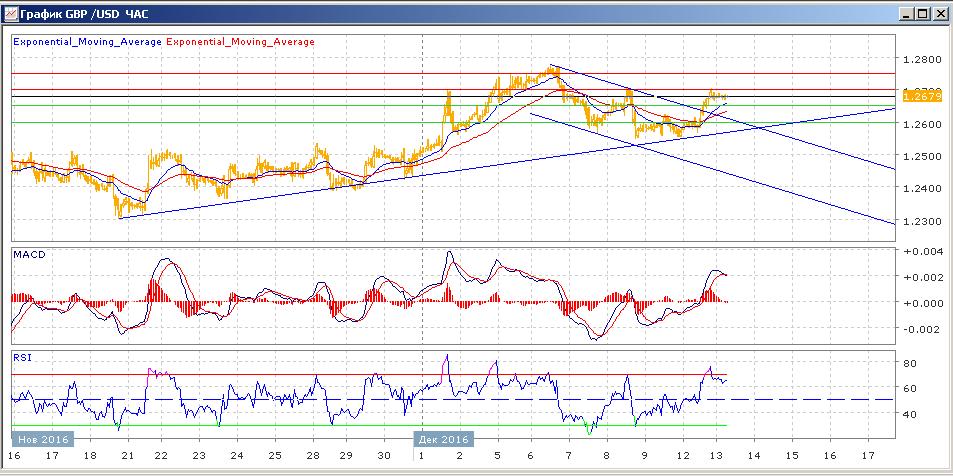This screenshot has height=476, width=953.
Task: Click the MACD -0.002 axis value
Action: (x=922, y=329)
